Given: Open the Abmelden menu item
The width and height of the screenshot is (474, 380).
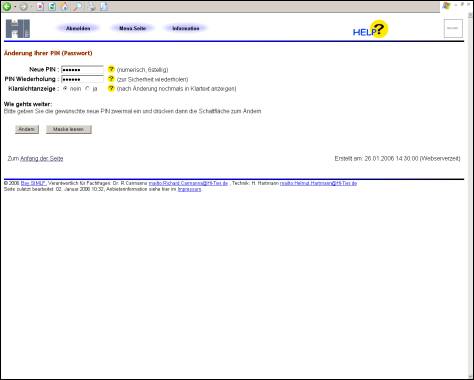Looking at the screenshot, I should (x=78, y=28).
